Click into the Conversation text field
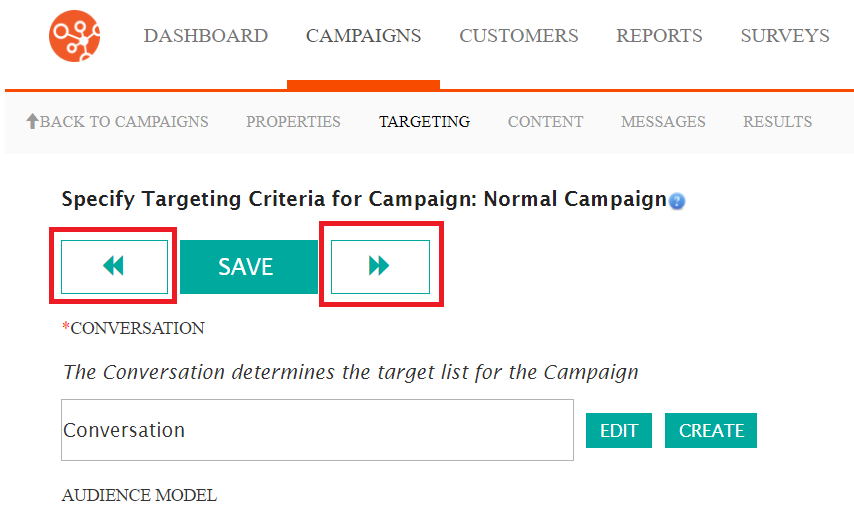854x516 pixels. 317,430
